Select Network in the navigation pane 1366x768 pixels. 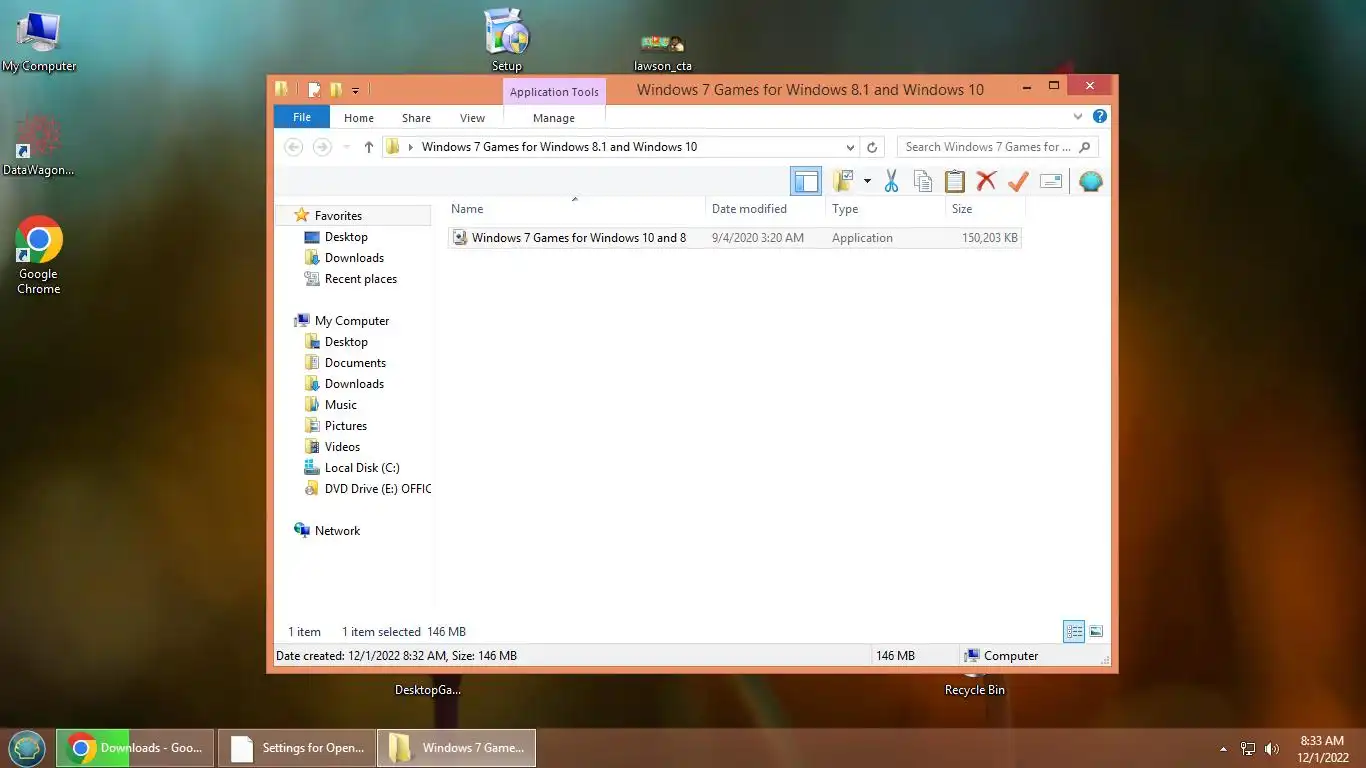(x=337, y=531)
